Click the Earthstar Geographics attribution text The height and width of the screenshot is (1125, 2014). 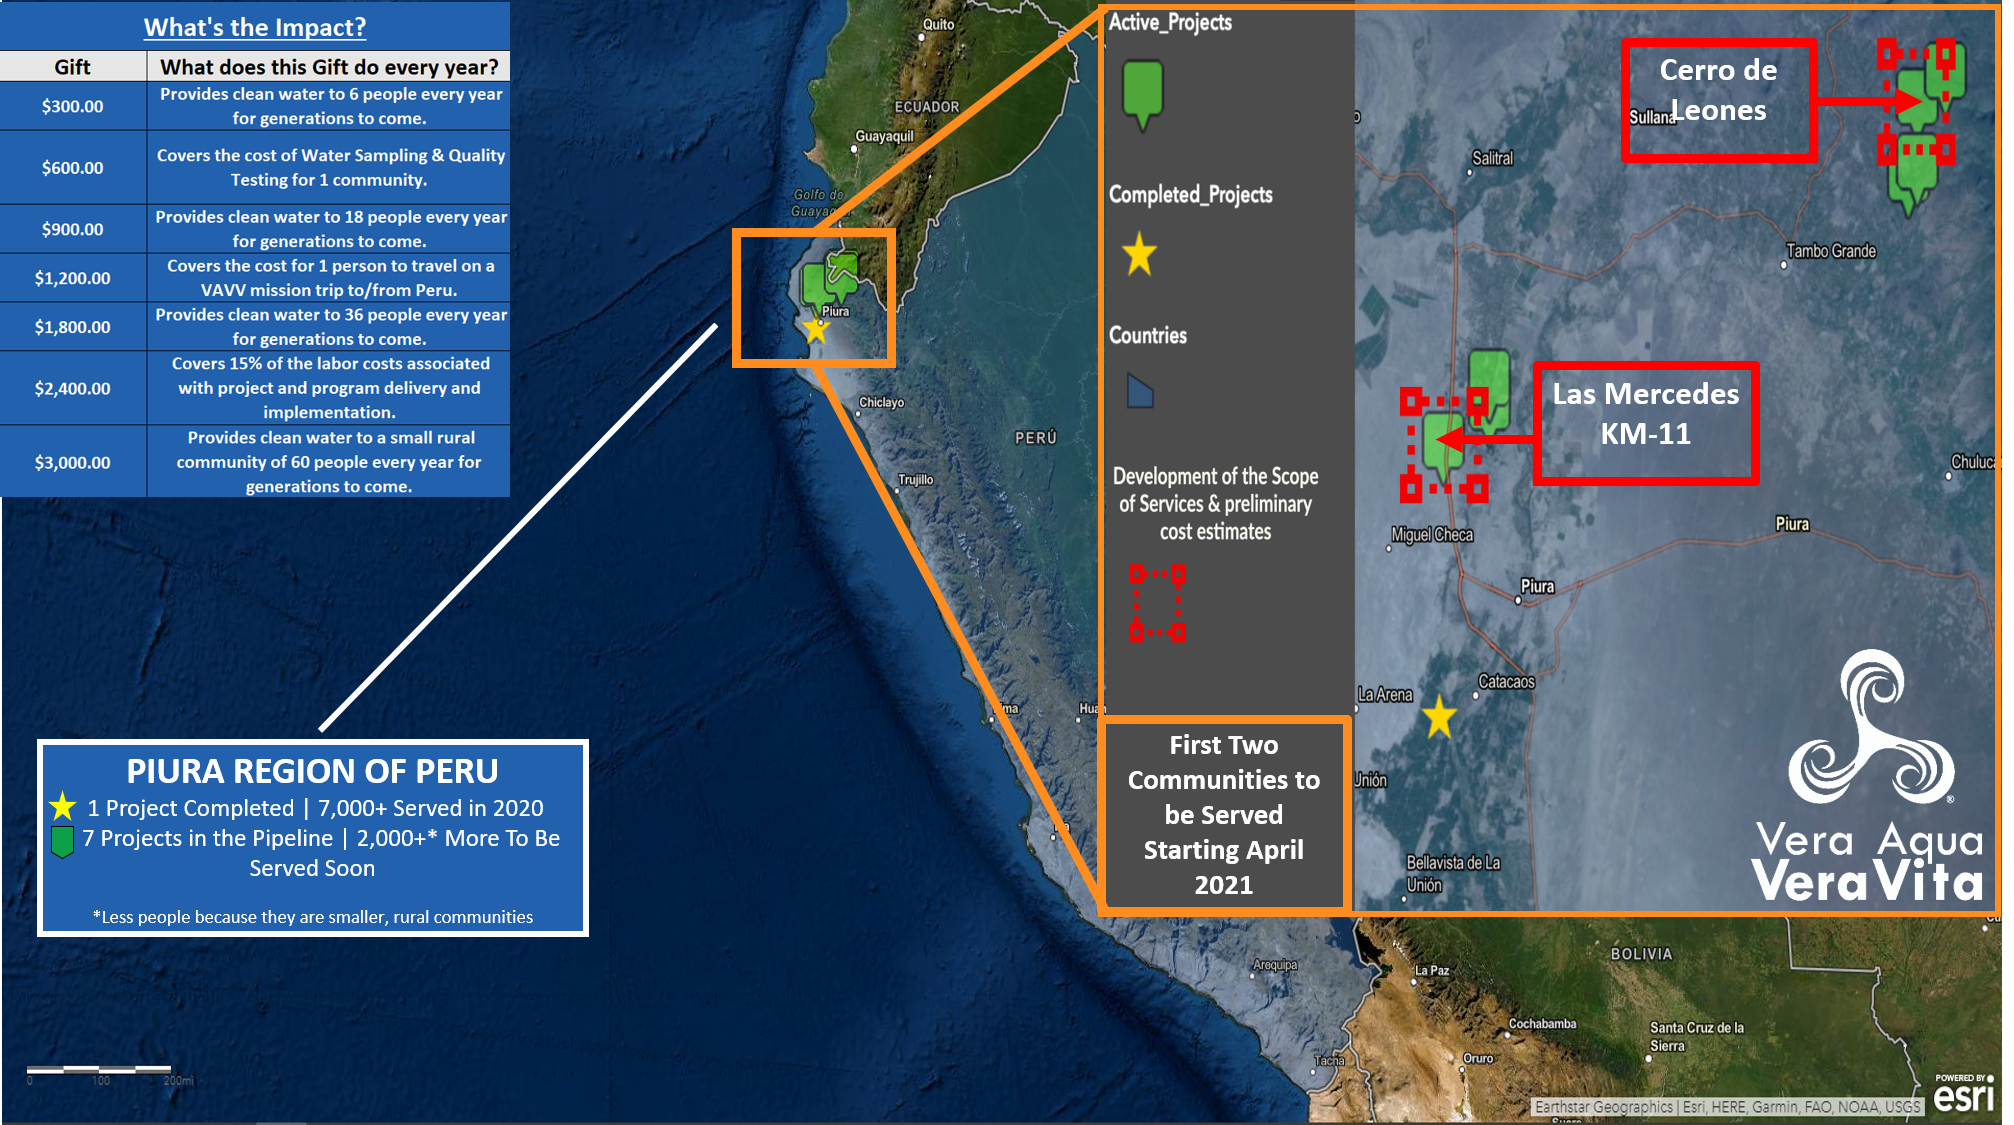point(1604,1107)
